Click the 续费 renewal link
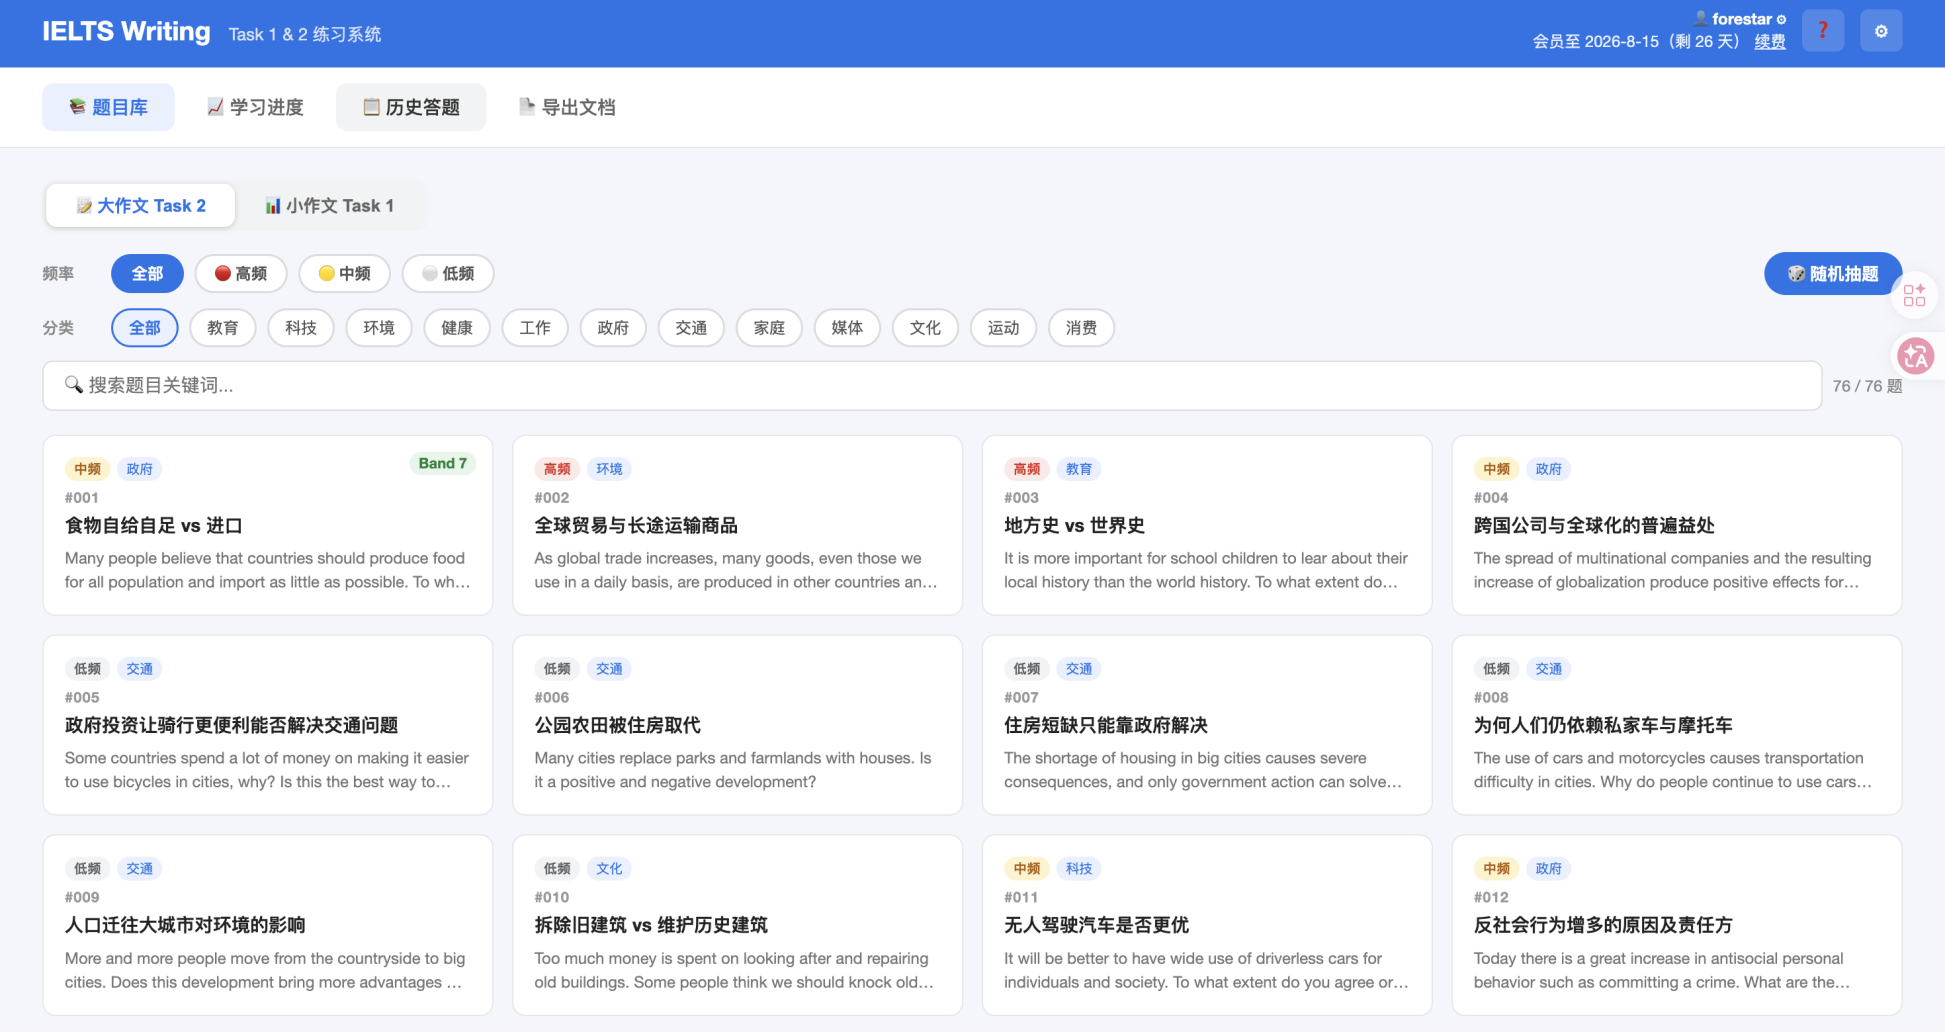 [1770, 42]
